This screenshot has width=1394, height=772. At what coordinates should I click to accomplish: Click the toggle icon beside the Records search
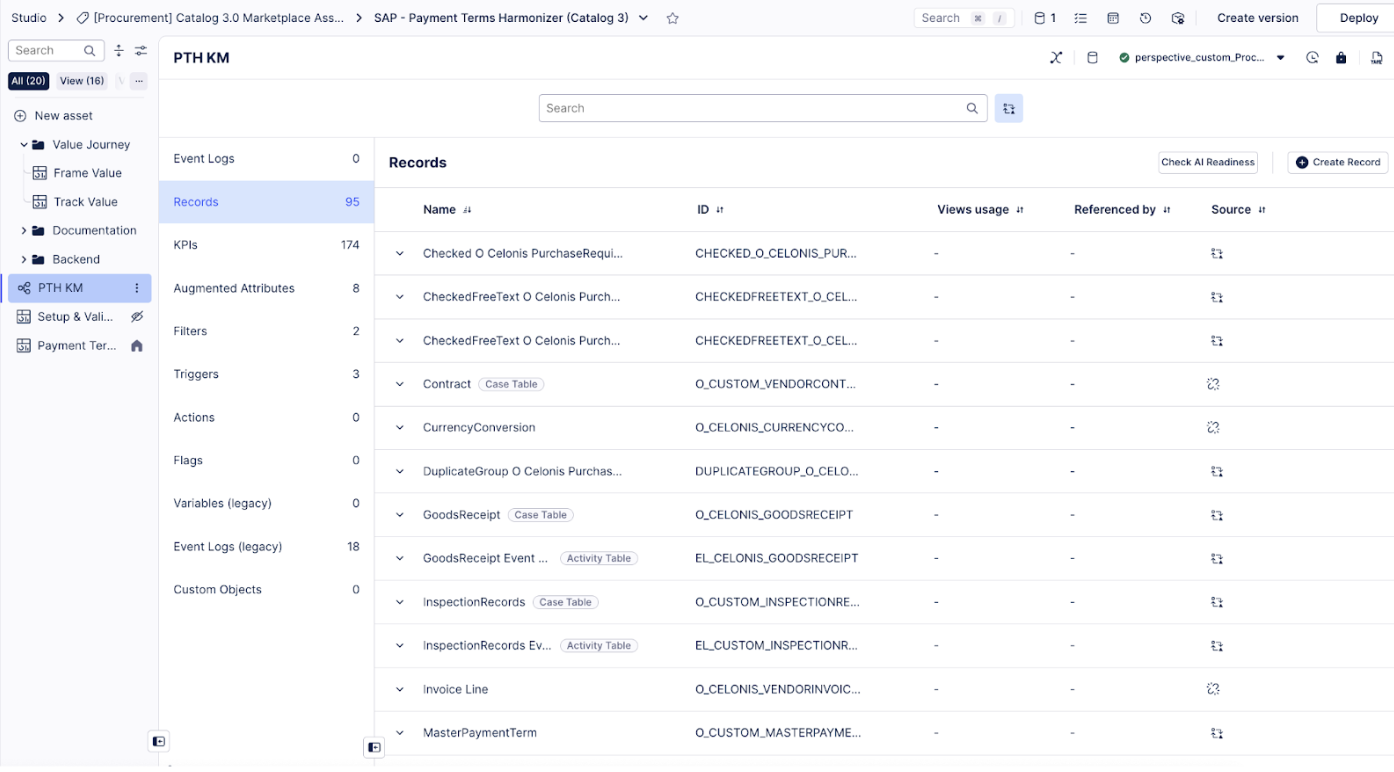pyautogui.click(x=1008, y=108)
